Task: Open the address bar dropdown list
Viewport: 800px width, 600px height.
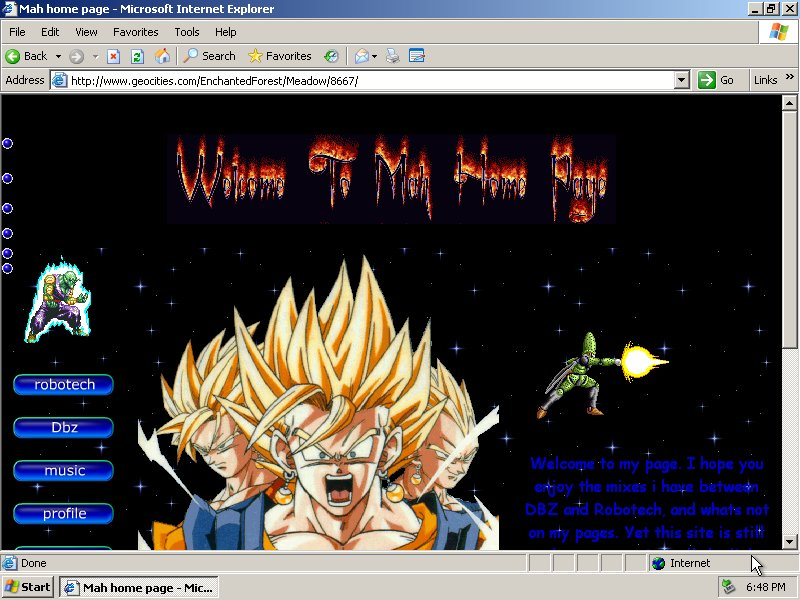Action: (681, 80)
